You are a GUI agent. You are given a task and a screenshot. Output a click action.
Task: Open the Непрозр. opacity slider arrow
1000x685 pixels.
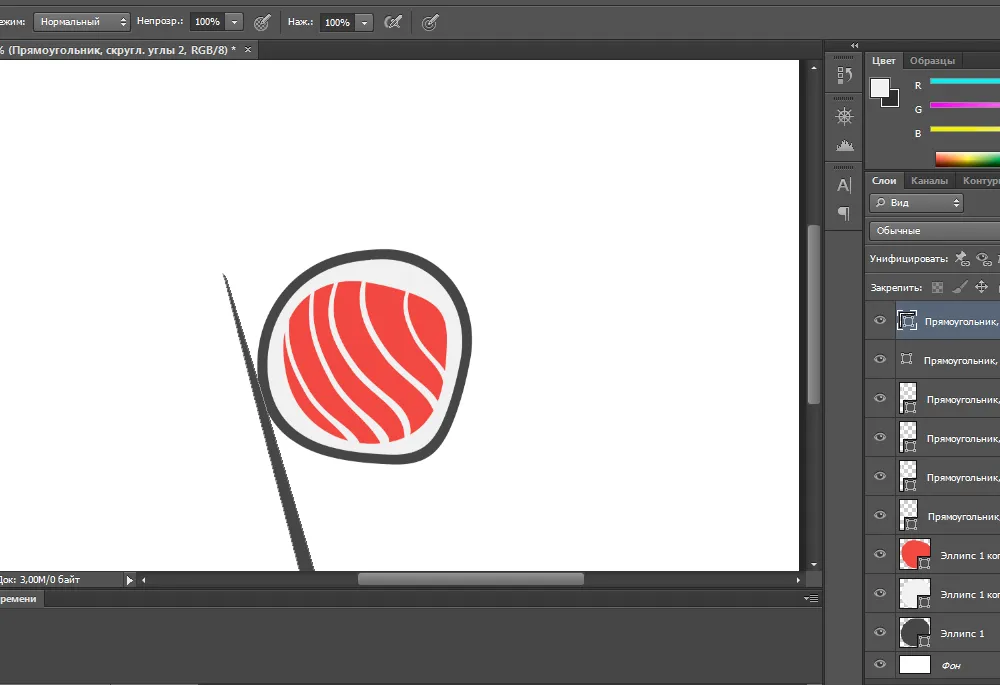pos(234,22)
